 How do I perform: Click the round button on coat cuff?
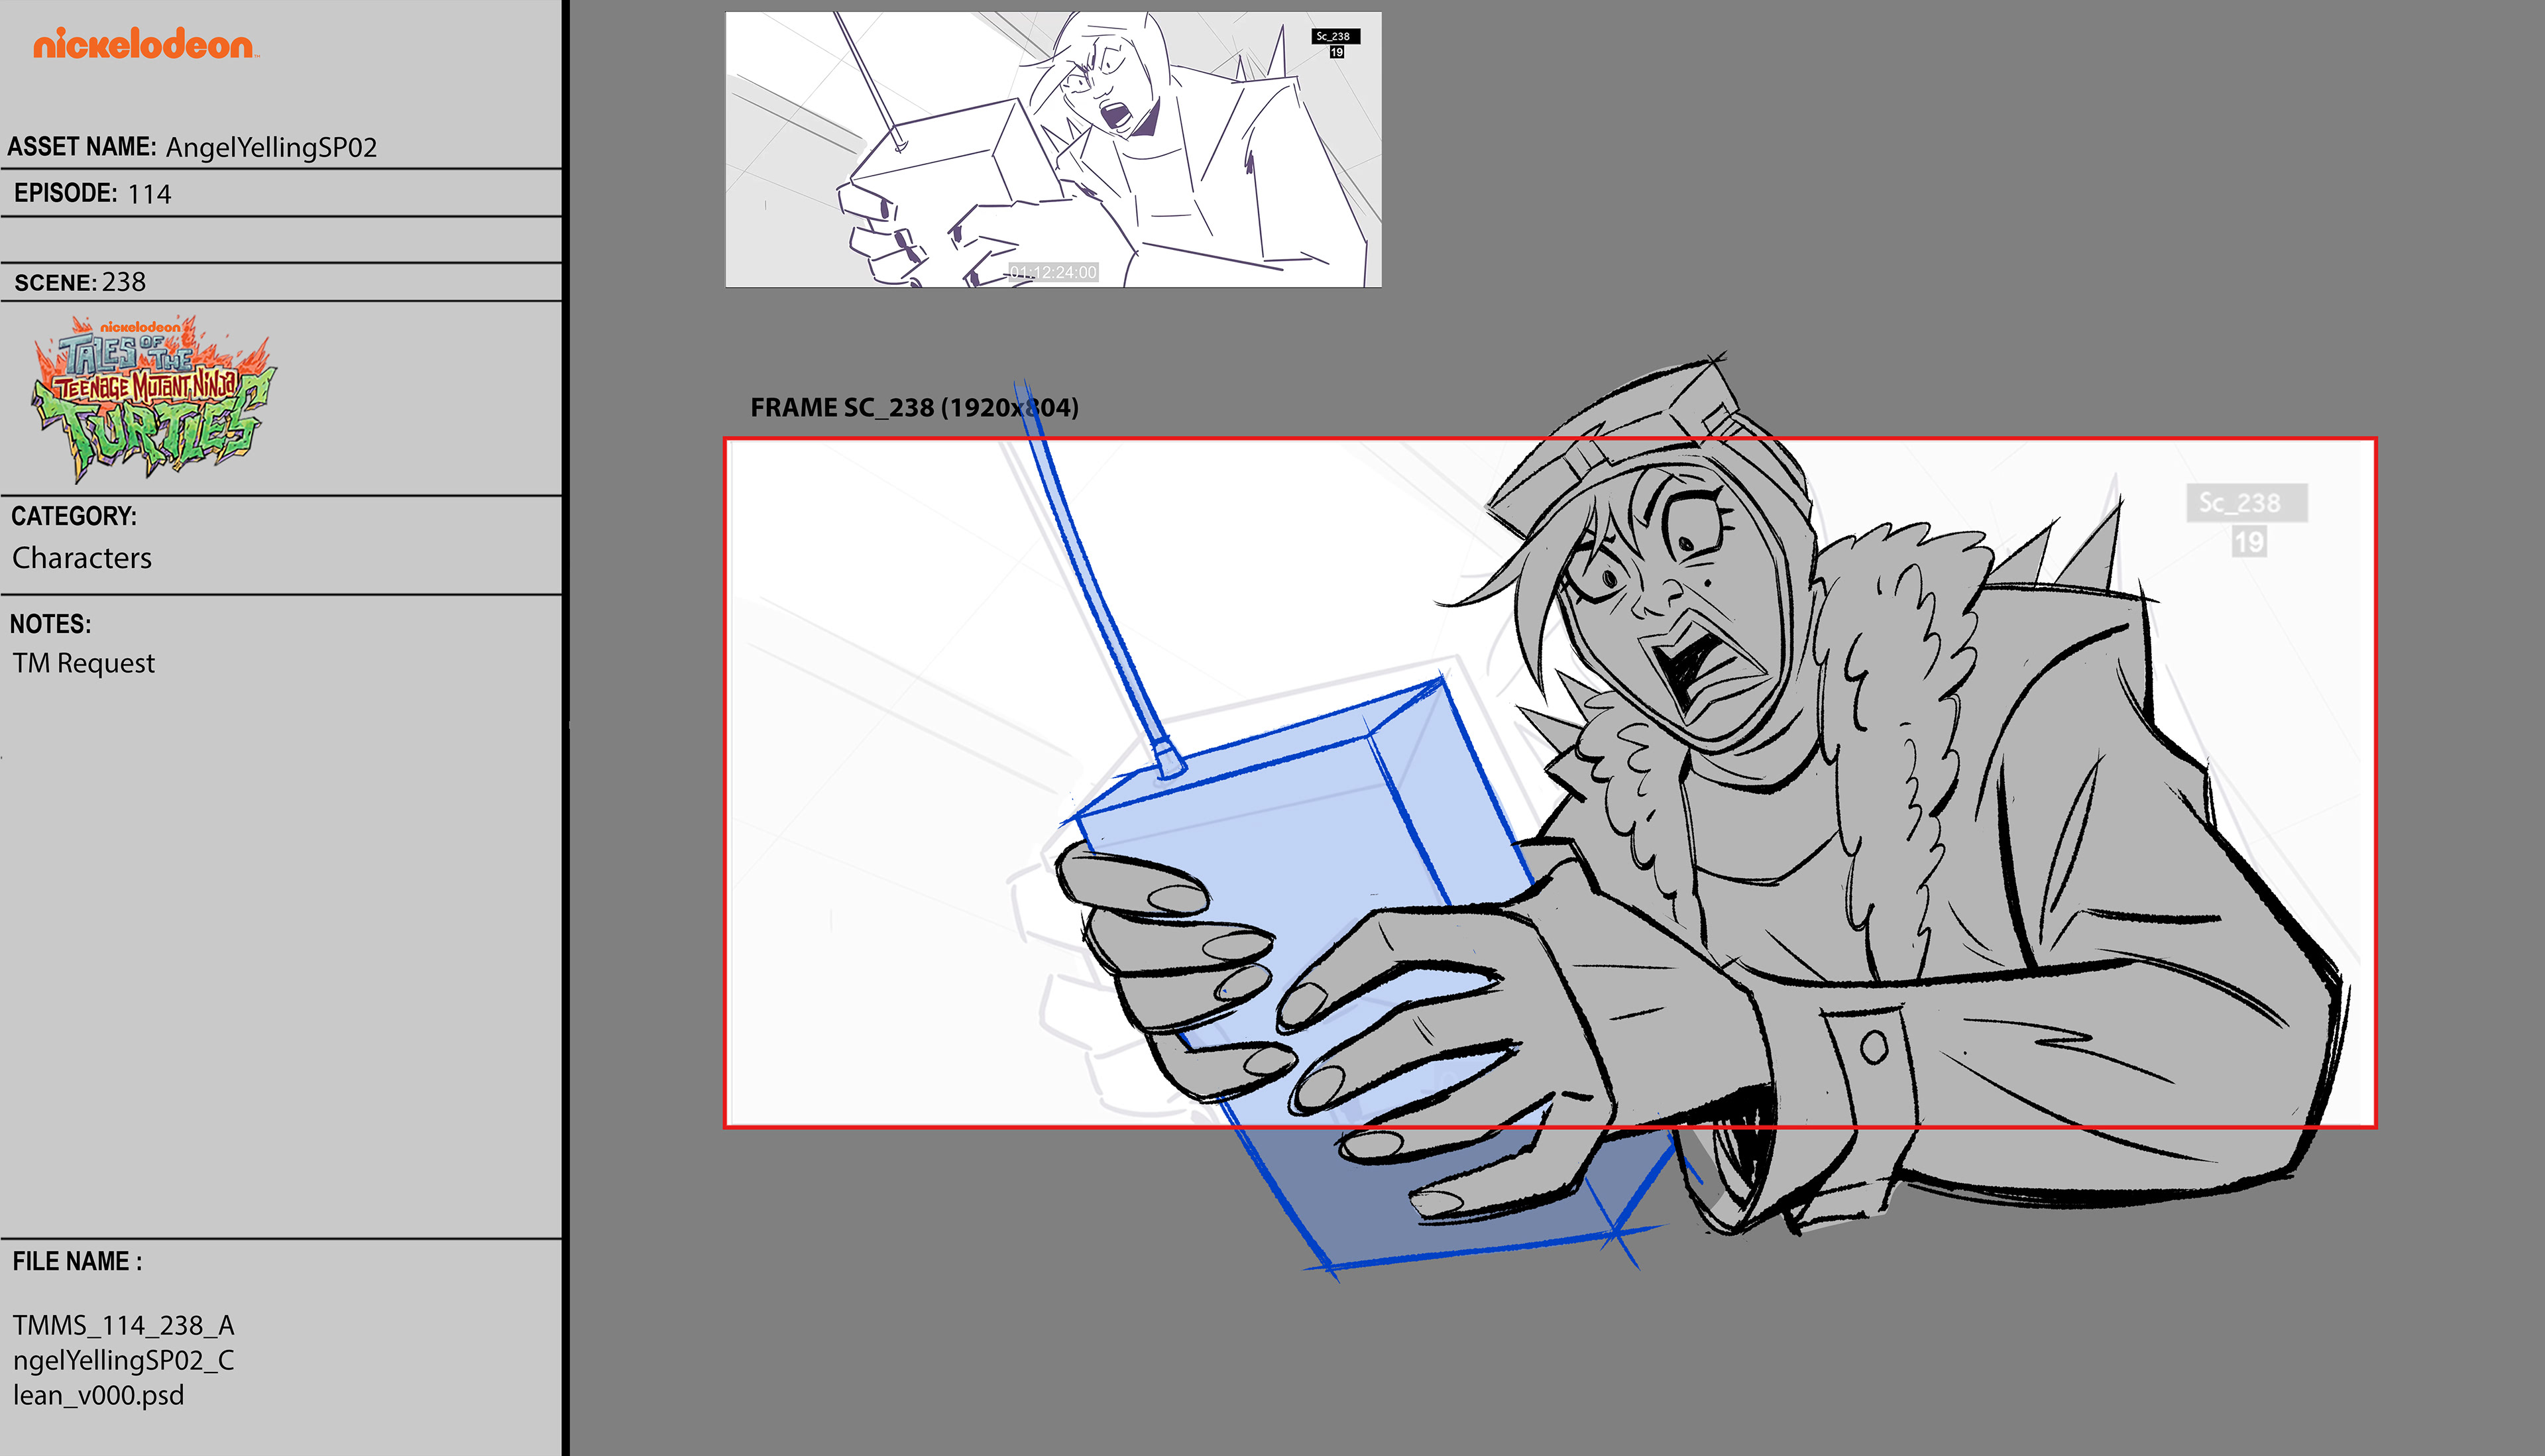[1874, 1047]
